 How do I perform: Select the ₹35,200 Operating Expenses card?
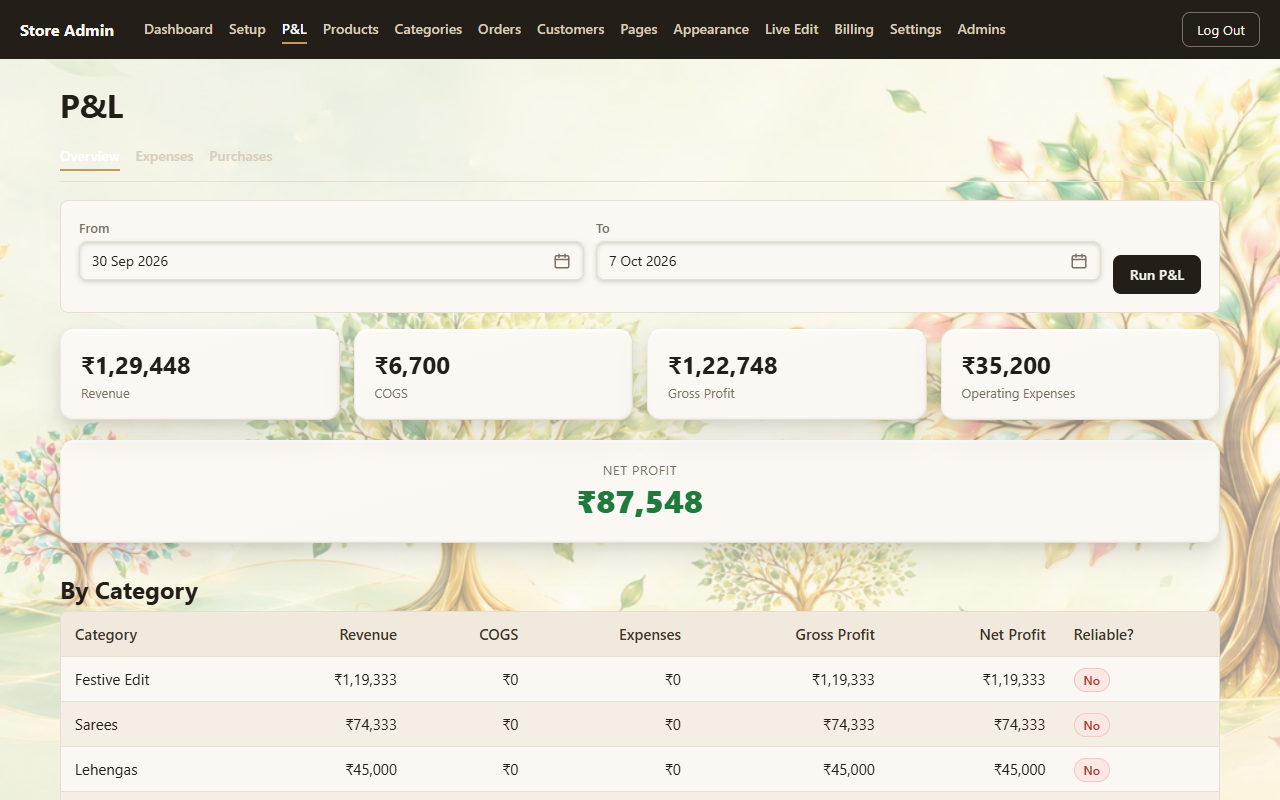click(1080, 375)
